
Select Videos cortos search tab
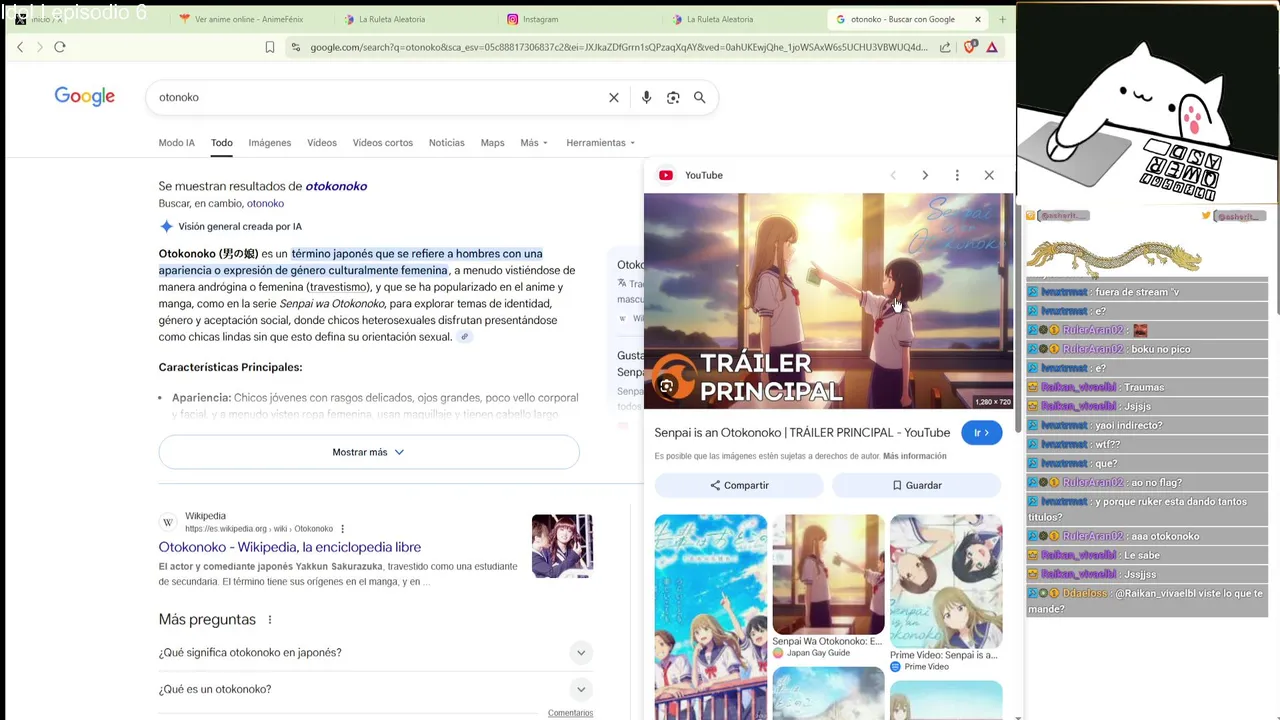tap(383, 143)
